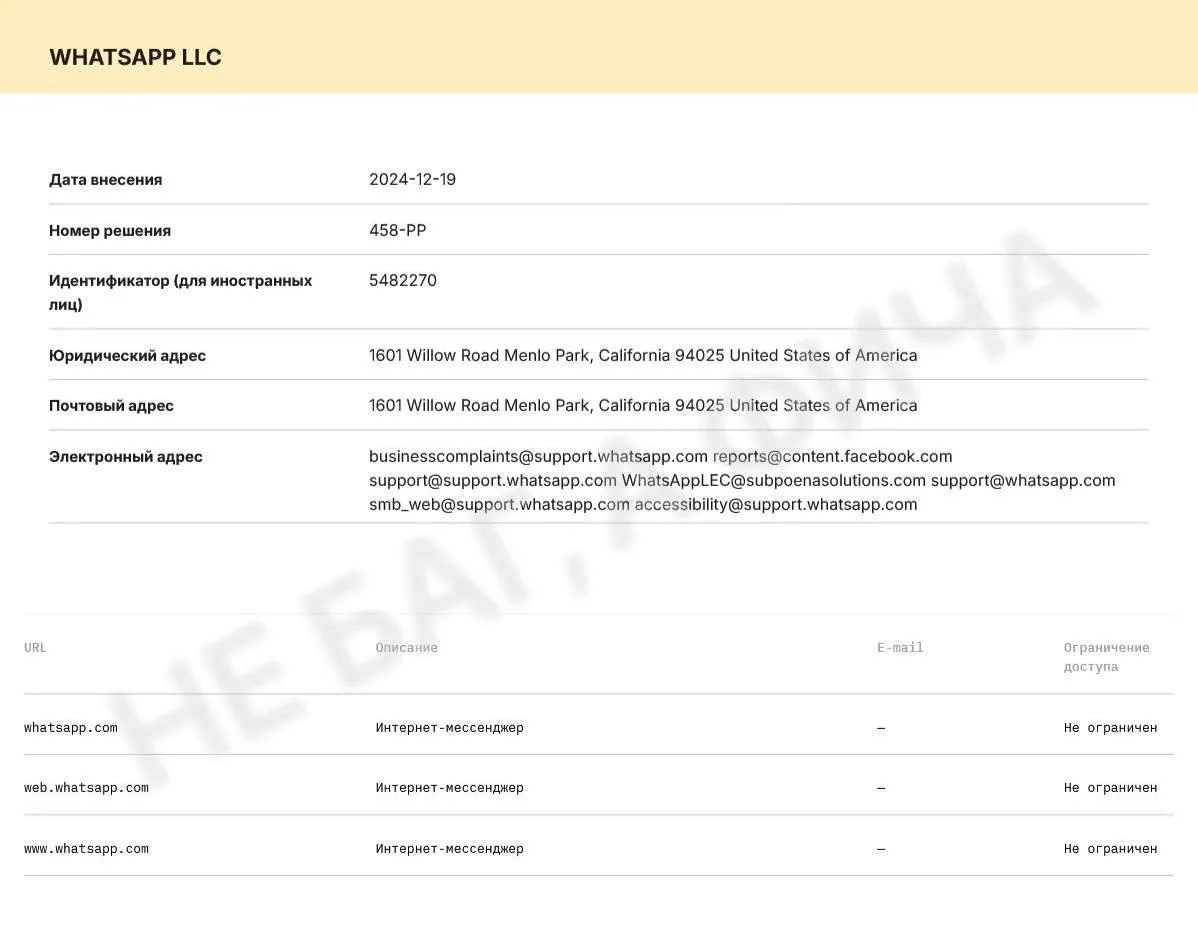
Task: Click the web.whatsapp.com URL cell
Action: pos(86,788)
